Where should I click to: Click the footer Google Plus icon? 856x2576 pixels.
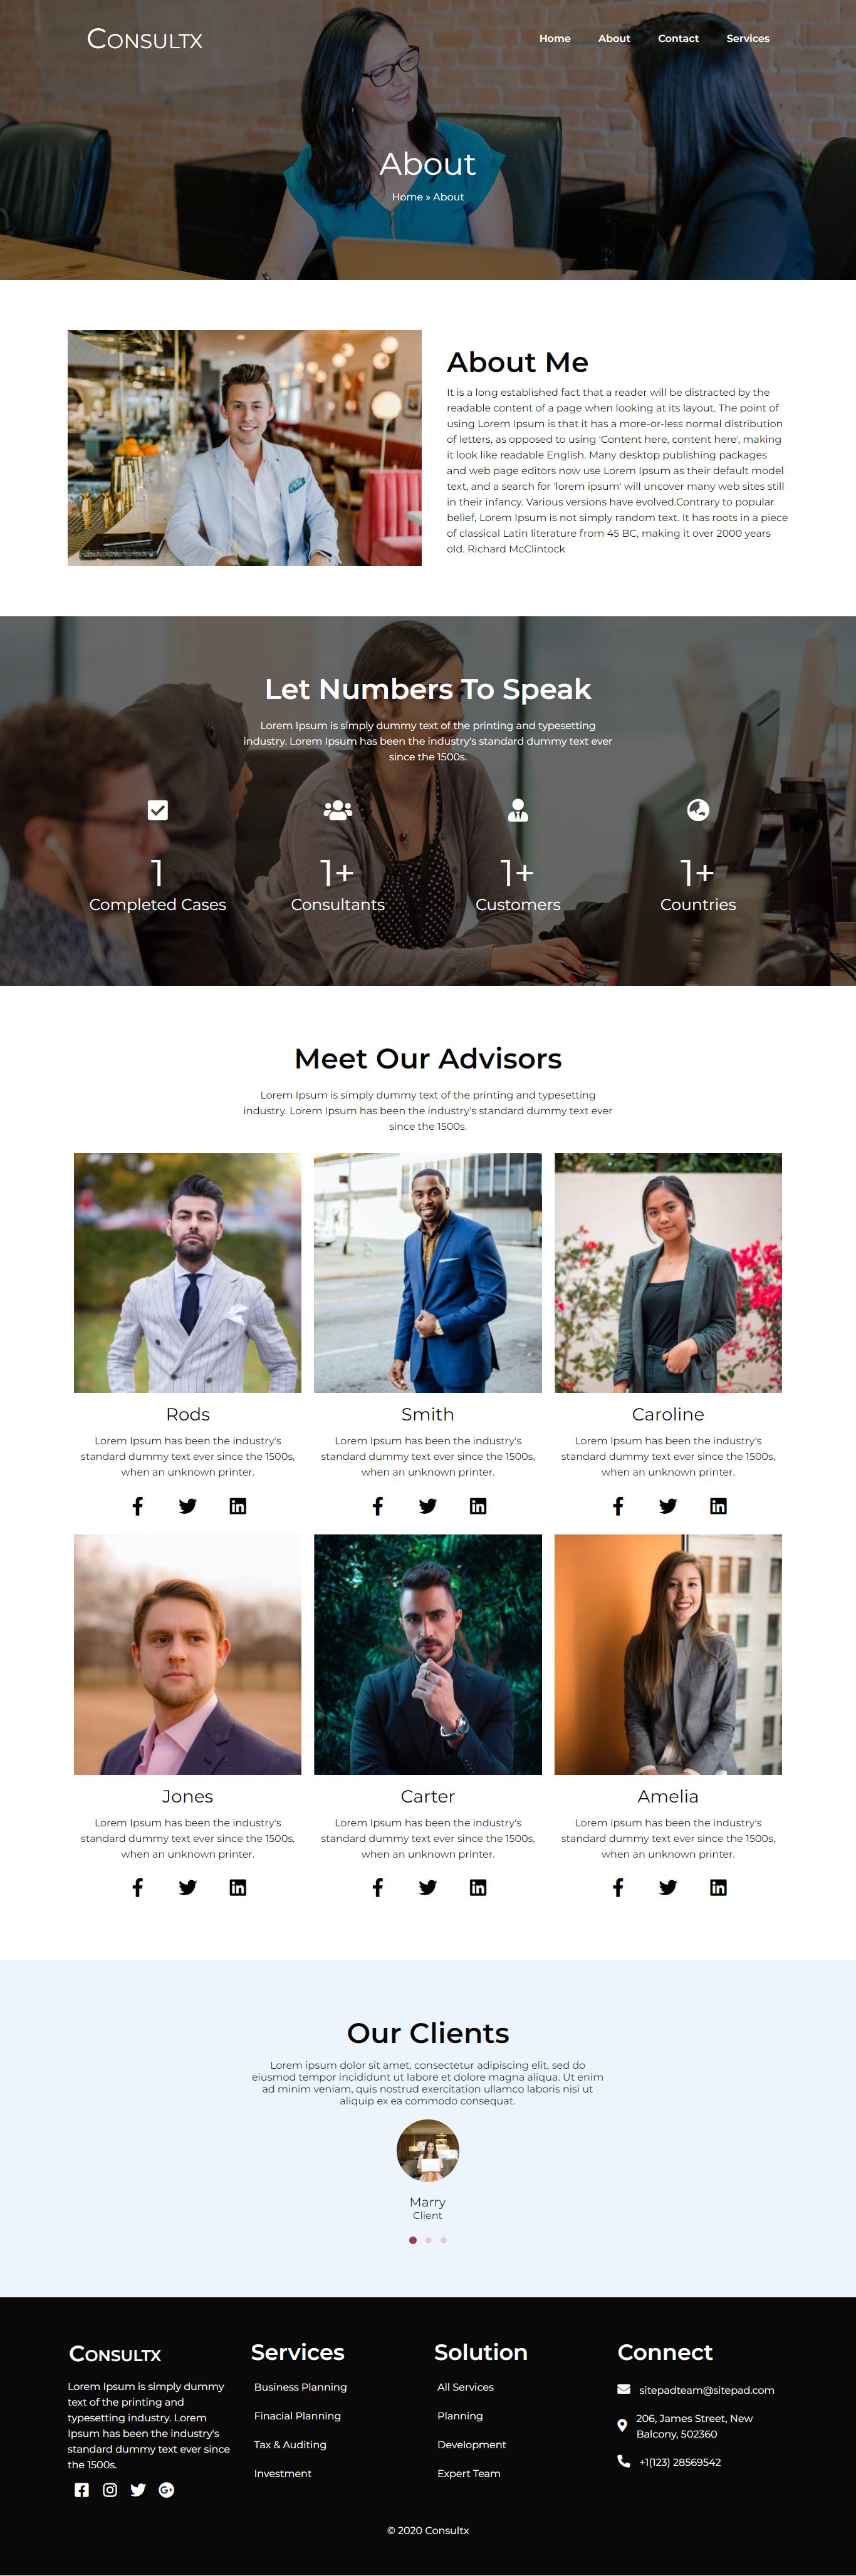[x=167, y=2490]
